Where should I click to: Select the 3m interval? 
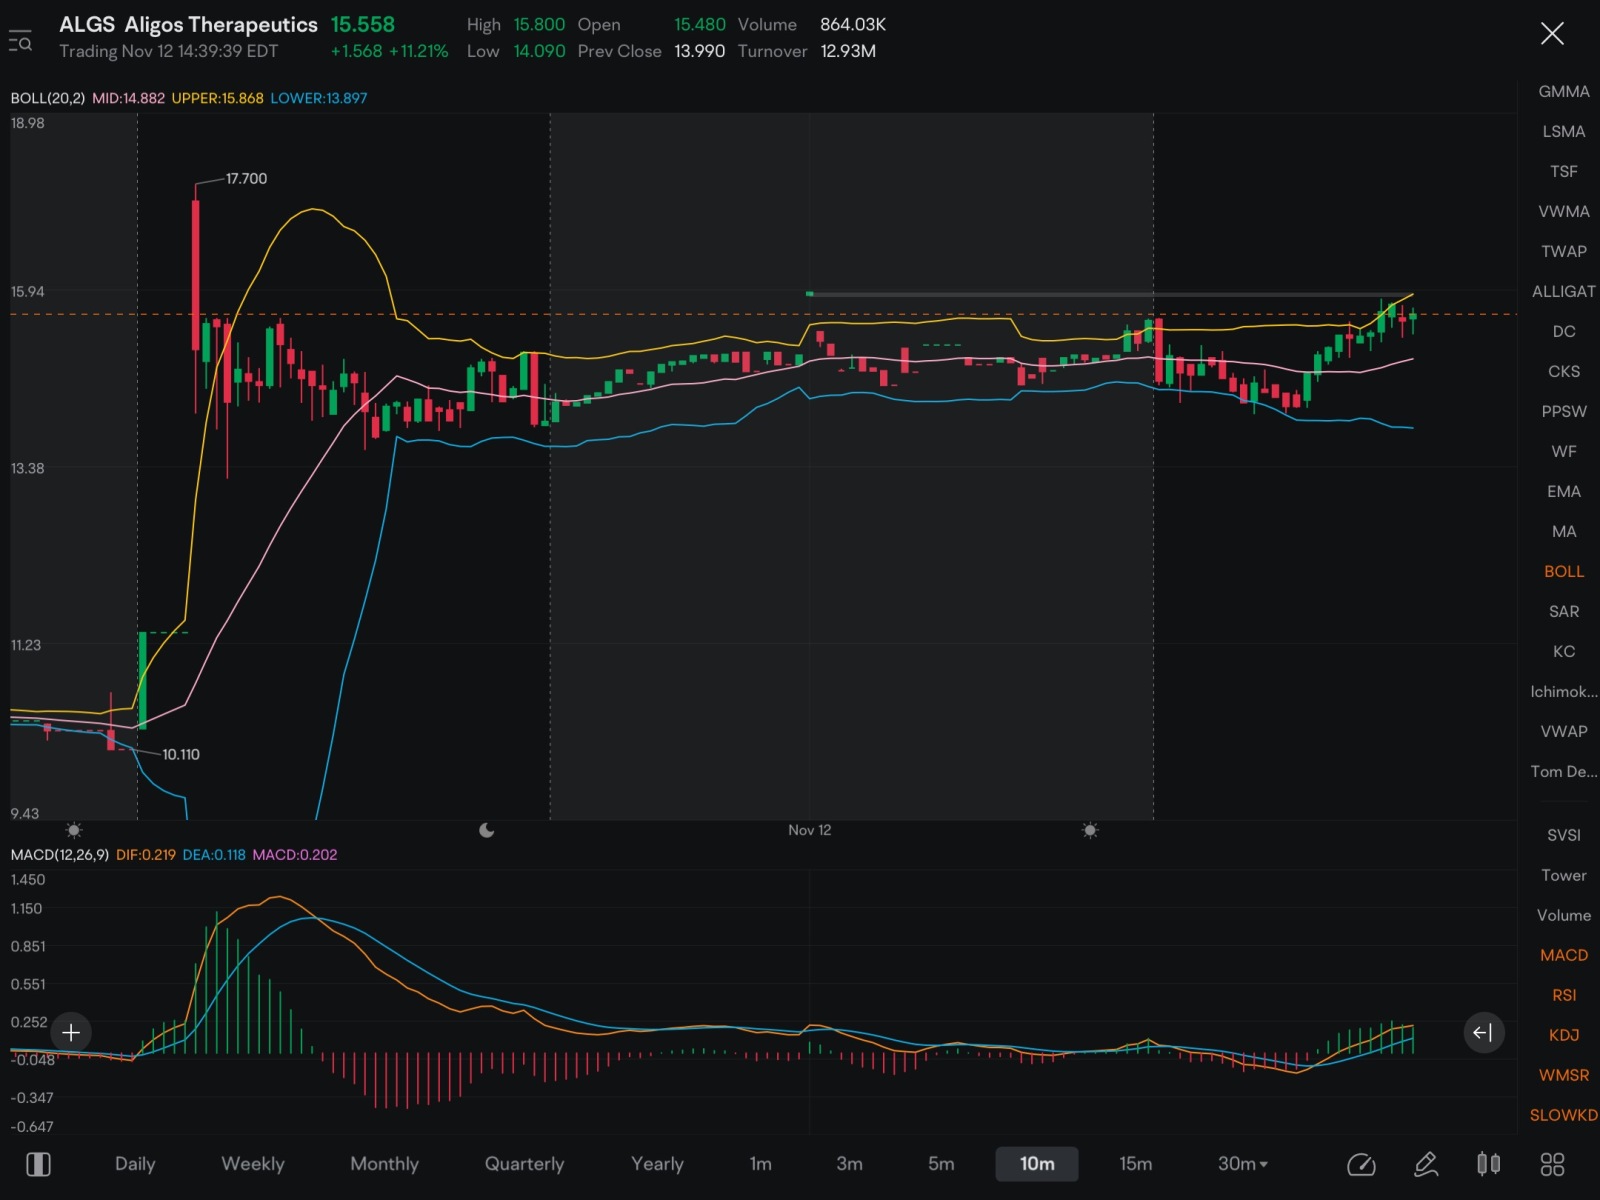pos(849,1164)
